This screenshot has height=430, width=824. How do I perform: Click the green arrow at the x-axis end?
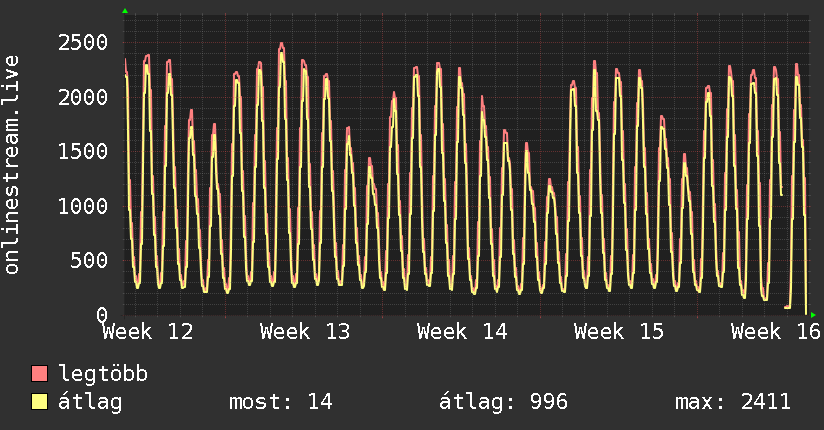tap(813, 315)
